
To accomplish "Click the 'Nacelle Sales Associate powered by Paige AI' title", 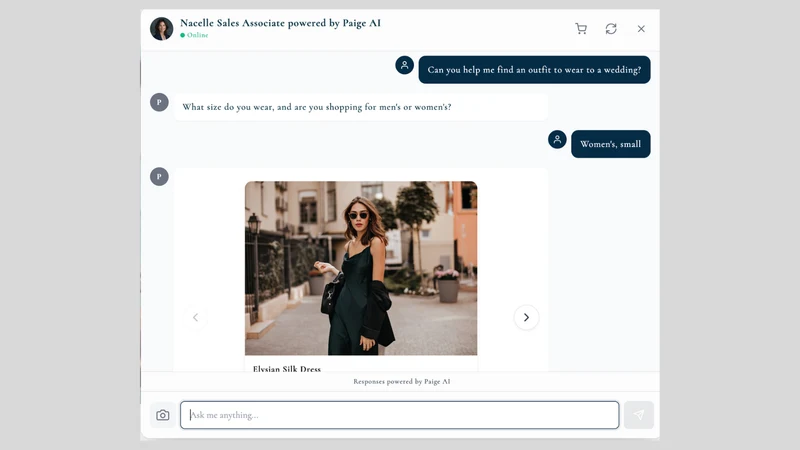I will tap(280, 23).
